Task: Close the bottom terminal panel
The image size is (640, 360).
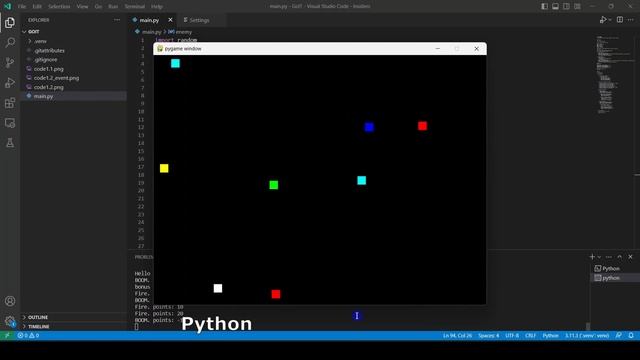Action: pos(630,257)
